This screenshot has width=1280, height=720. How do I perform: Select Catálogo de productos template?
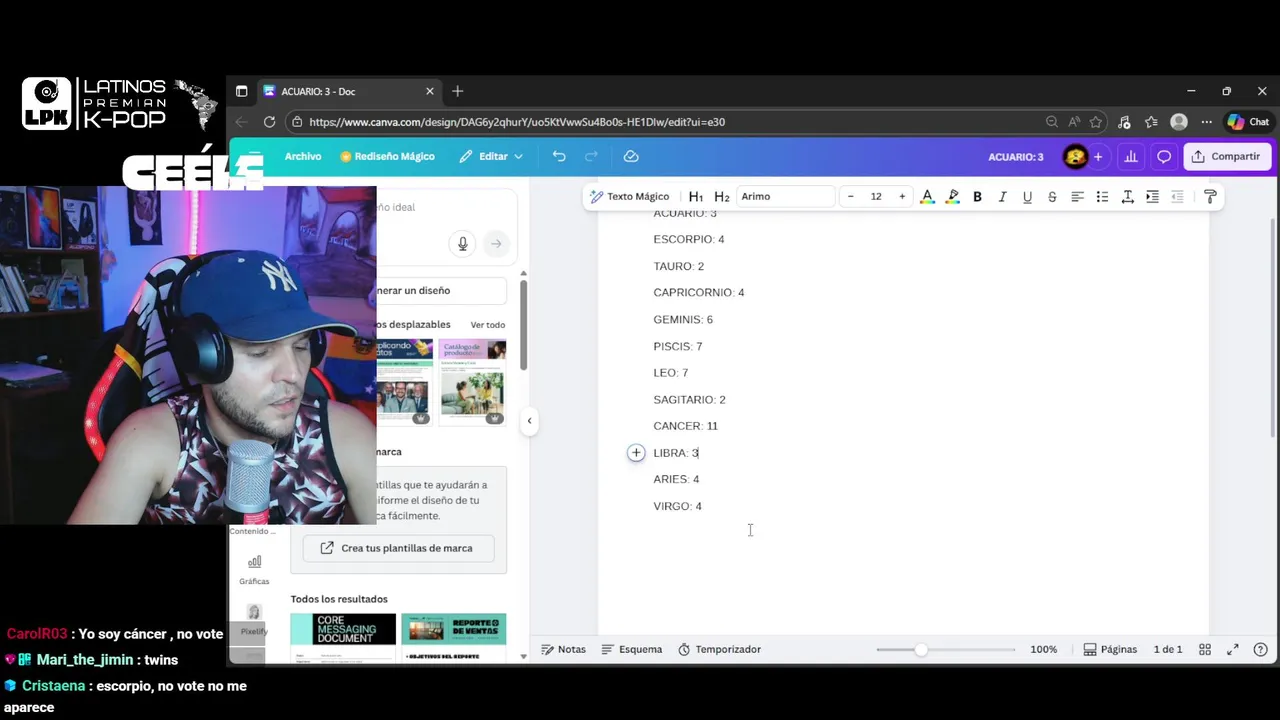click(472, 382)
